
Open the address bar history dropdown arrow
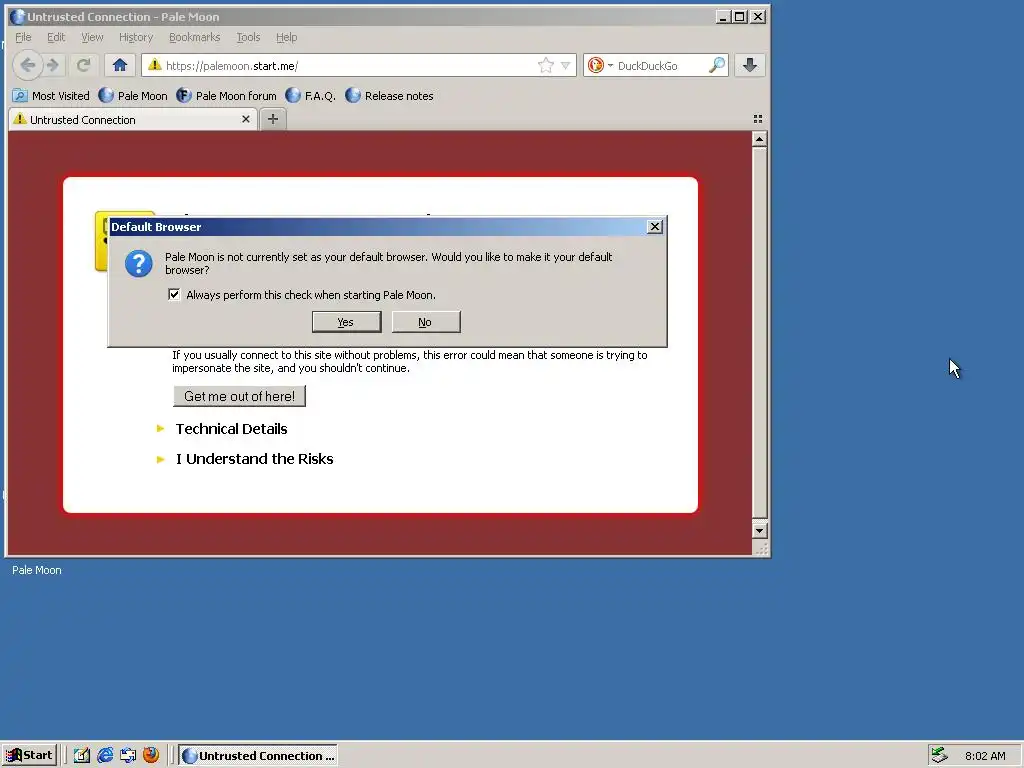click(x=566, y=65)
